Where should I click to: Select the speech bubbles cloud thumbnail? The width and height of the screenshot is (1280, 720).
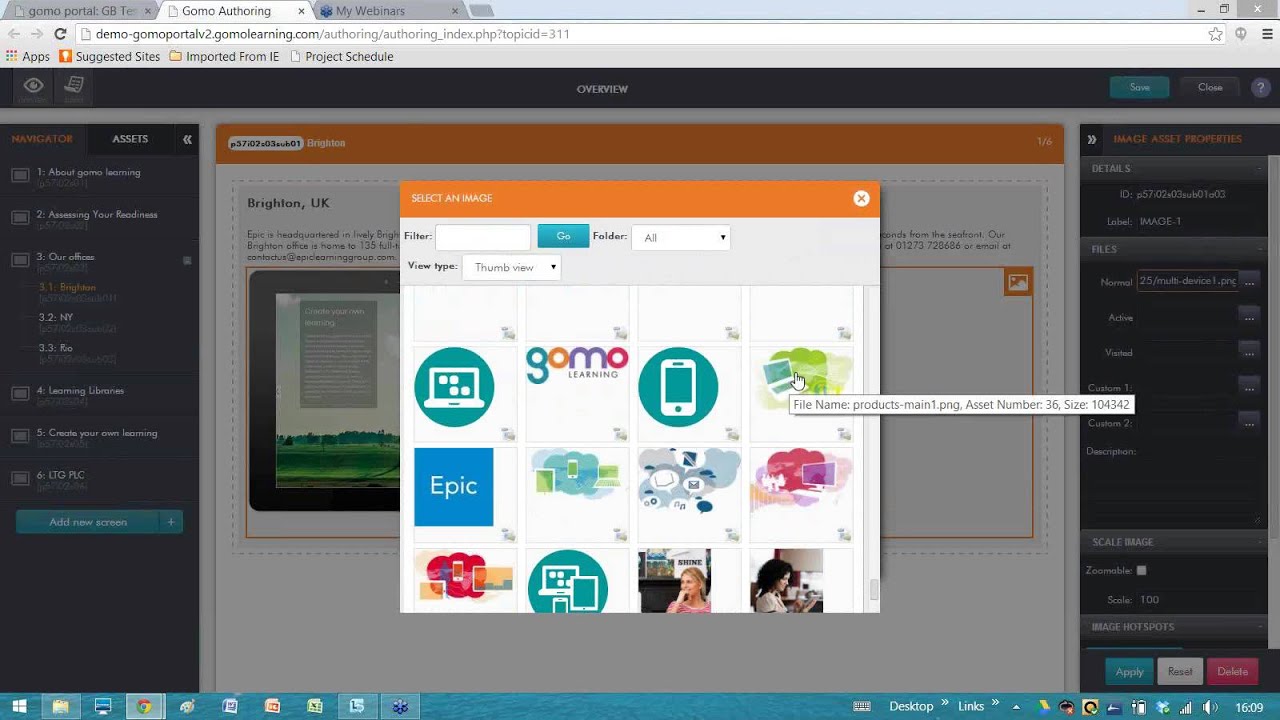click(x=689, y=480)
